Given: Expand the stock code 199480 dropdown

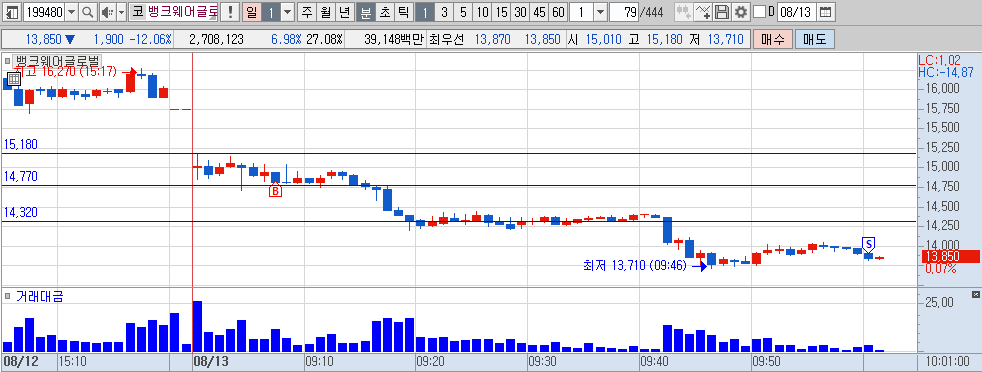Looking at the screenshot, I should click(71, 12).
